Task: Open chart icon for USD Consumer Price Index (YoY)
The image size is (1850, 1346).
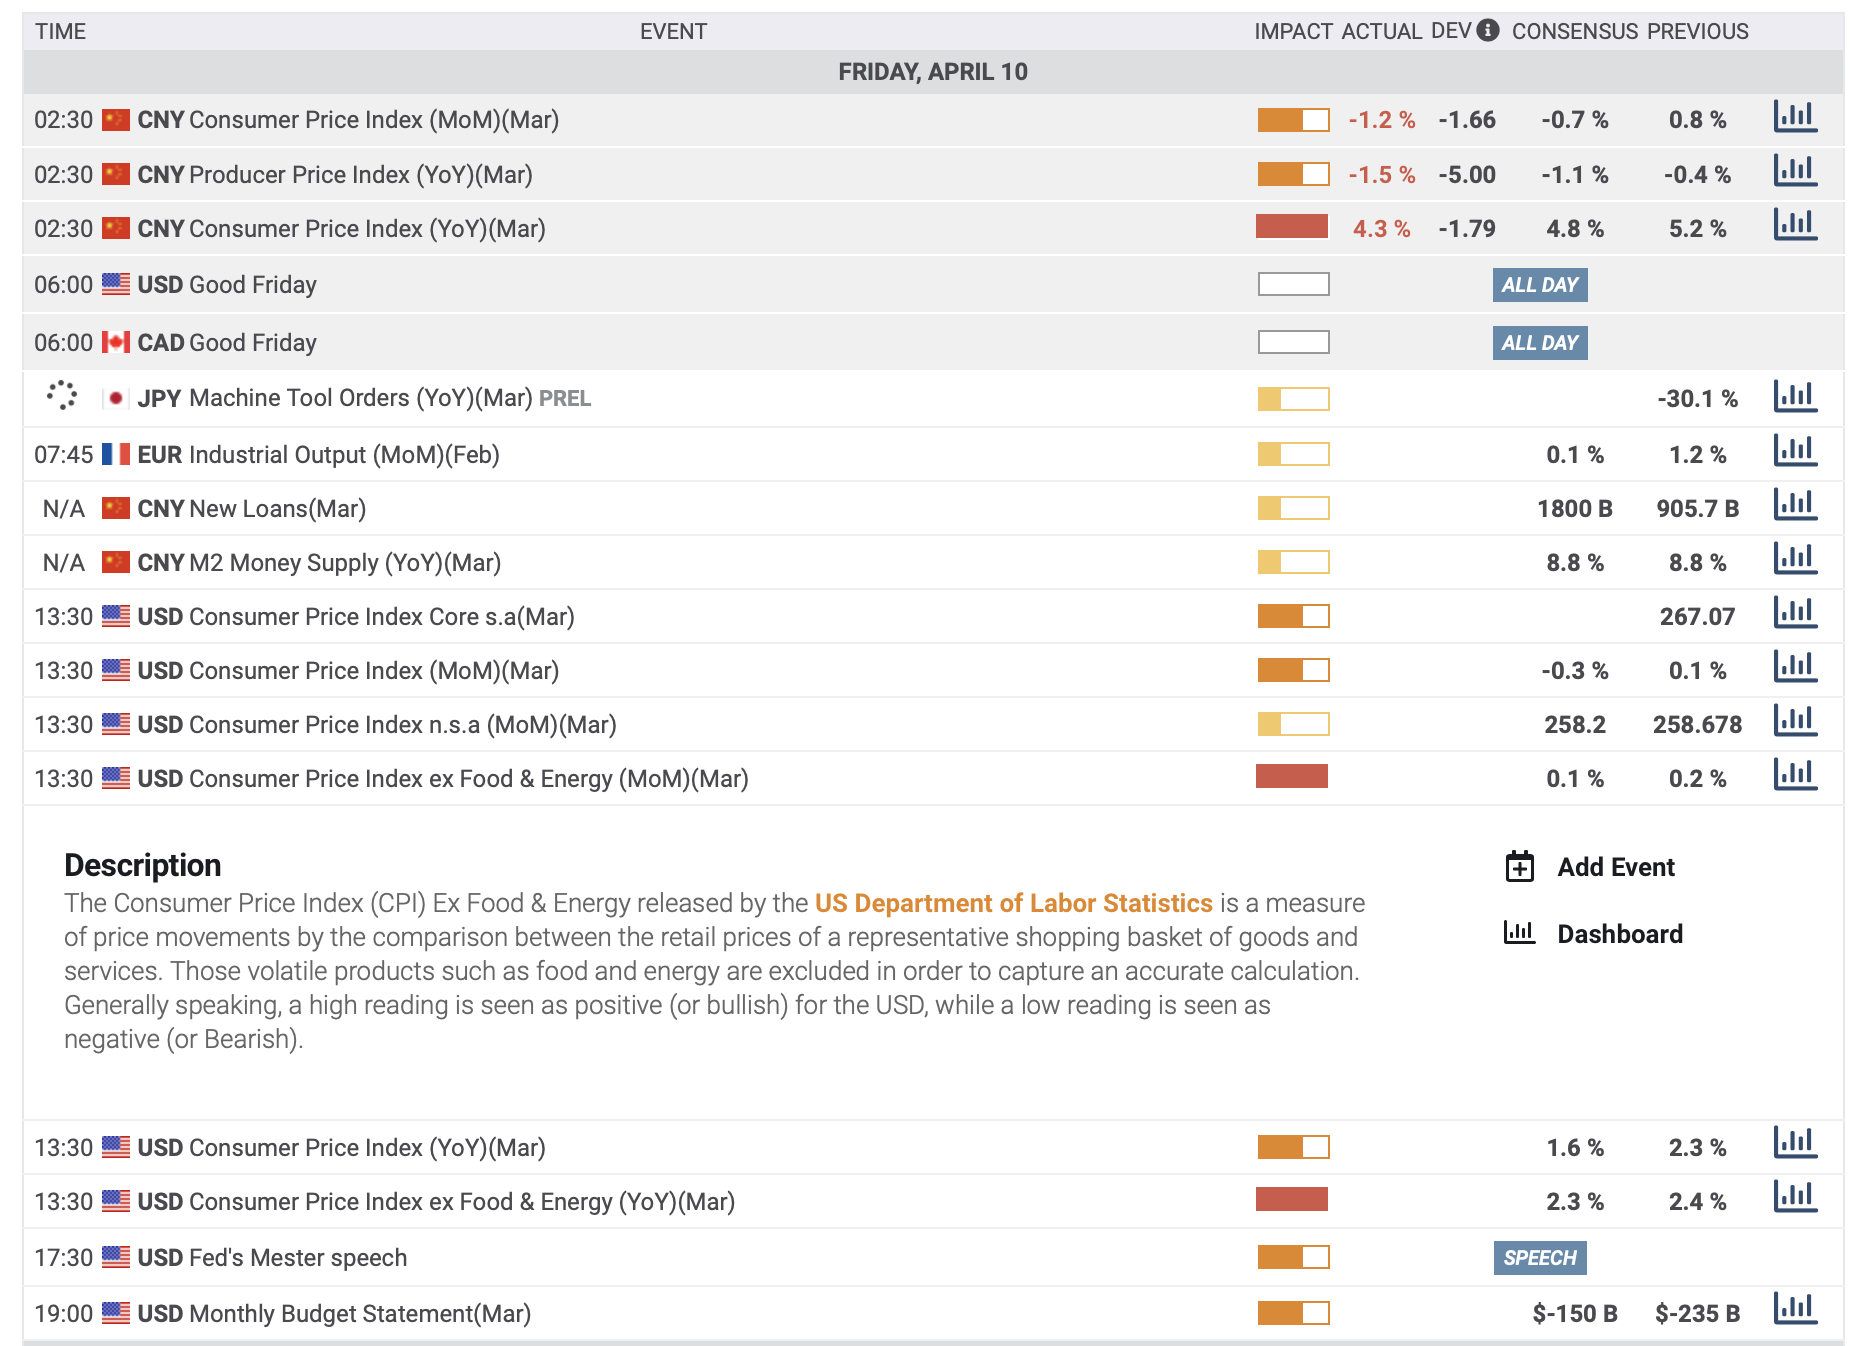Action: 1794,1143
